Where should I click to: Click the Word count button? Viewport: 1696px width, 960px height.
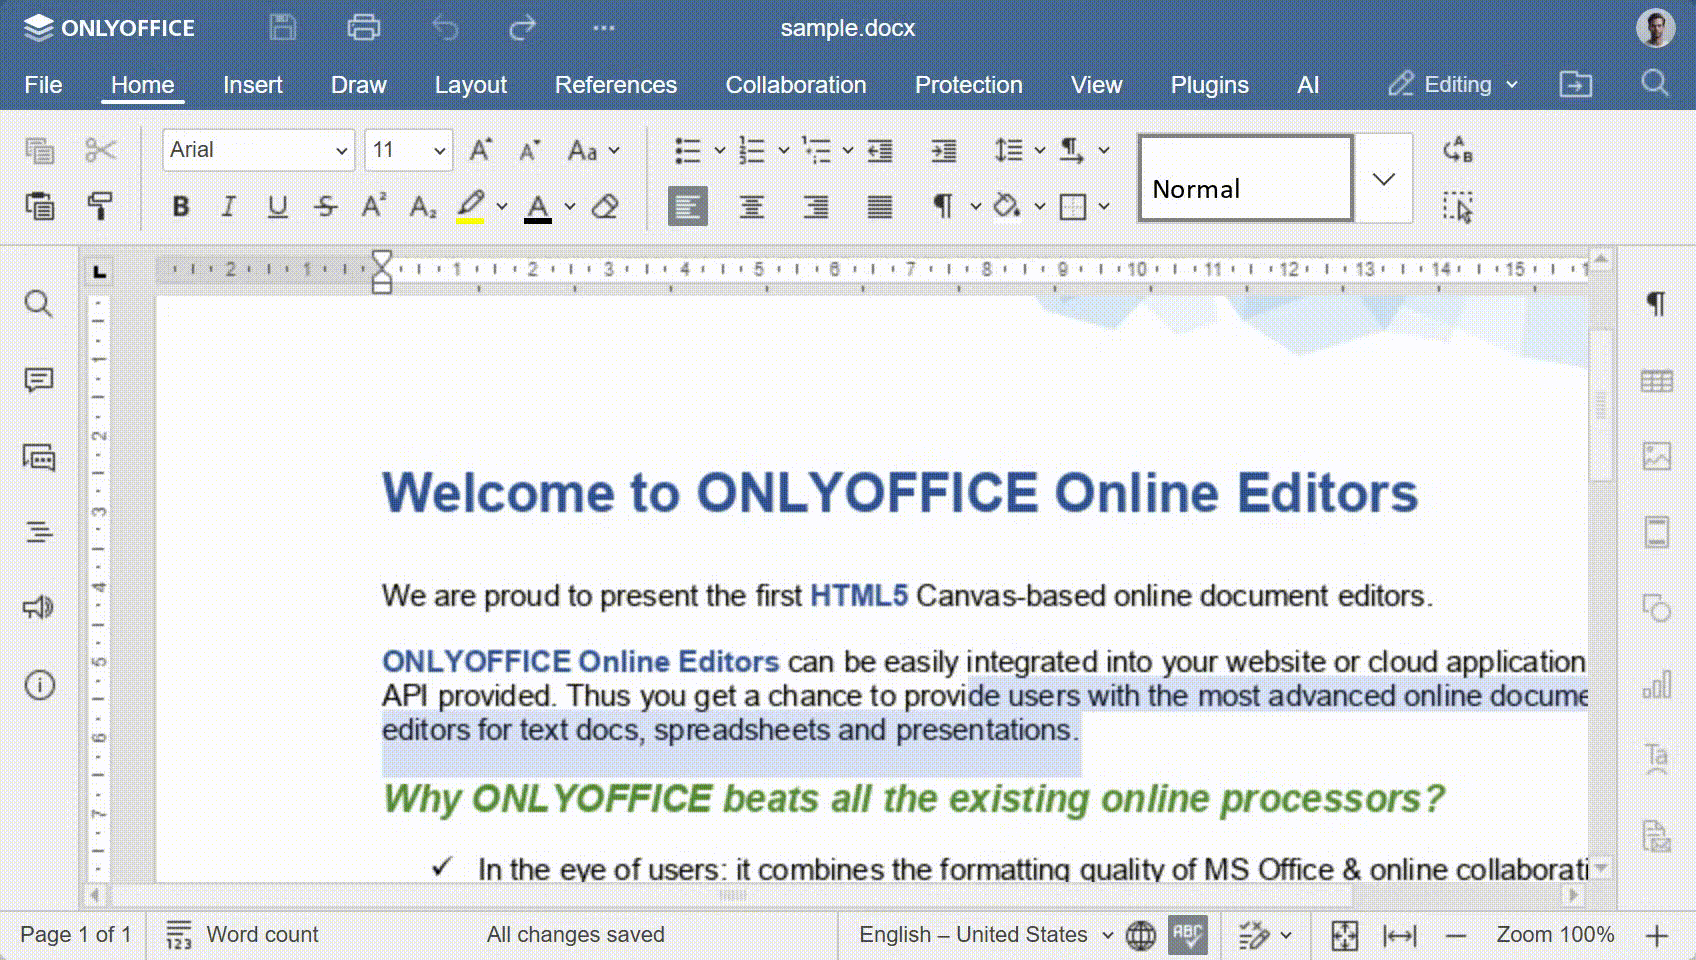242,935
